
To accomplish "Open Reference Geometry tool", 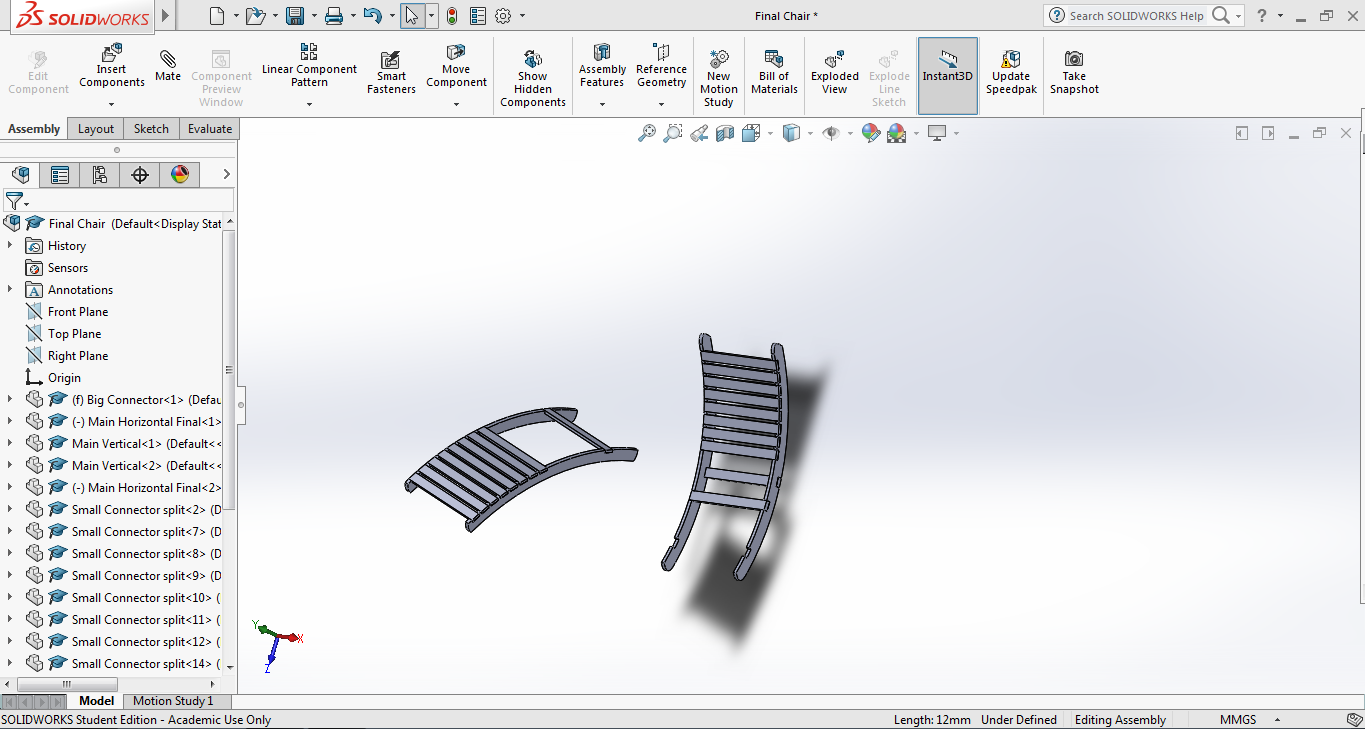I will pyautogui.click(x=661, y=66).
